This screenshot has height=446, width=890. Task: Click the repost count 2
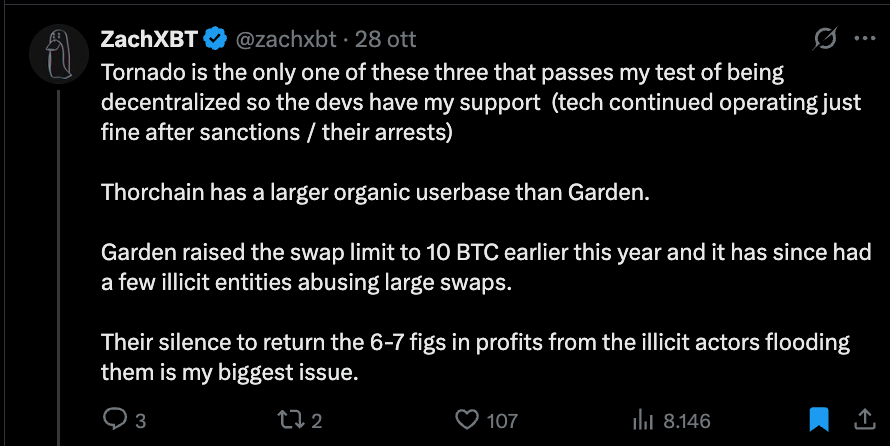point(317,421)
